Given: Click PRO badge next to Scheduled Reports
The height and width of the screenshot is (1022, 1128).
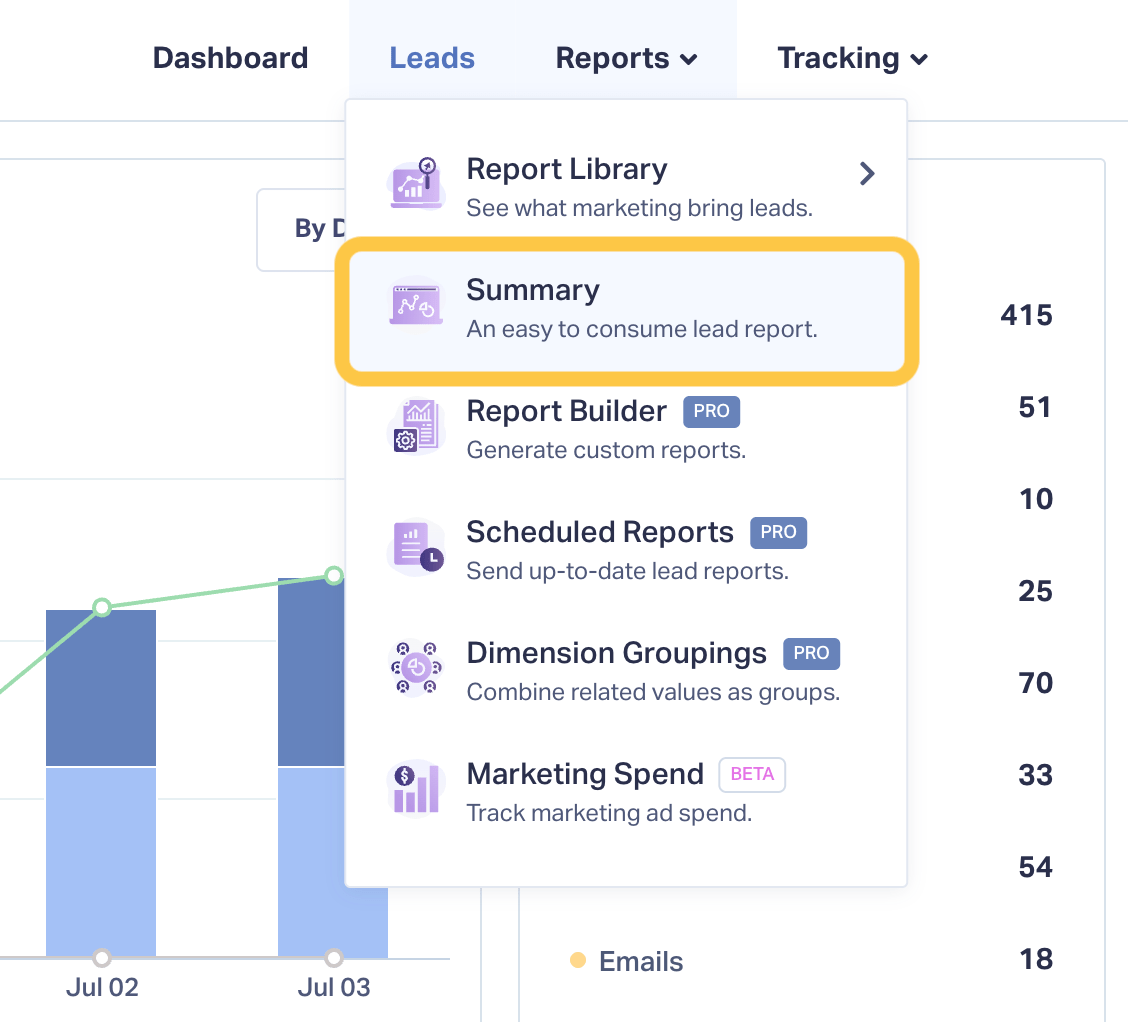Looking at the screenshot, I should click(x=778, y=532).
